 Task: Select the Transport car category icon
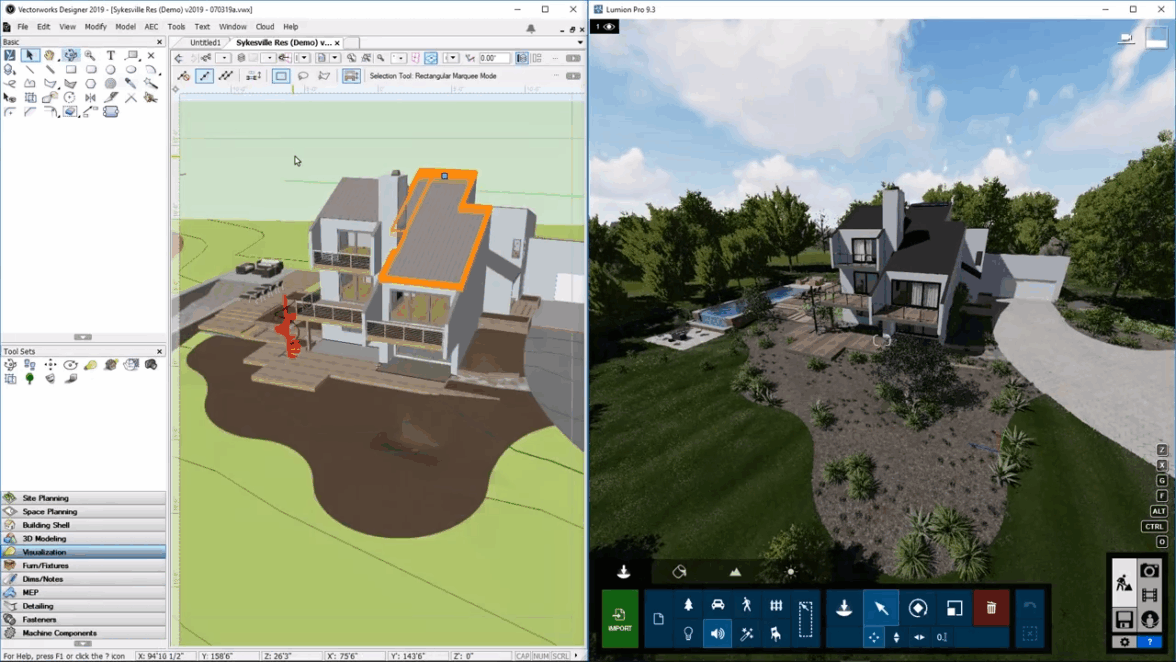(717, 605)
